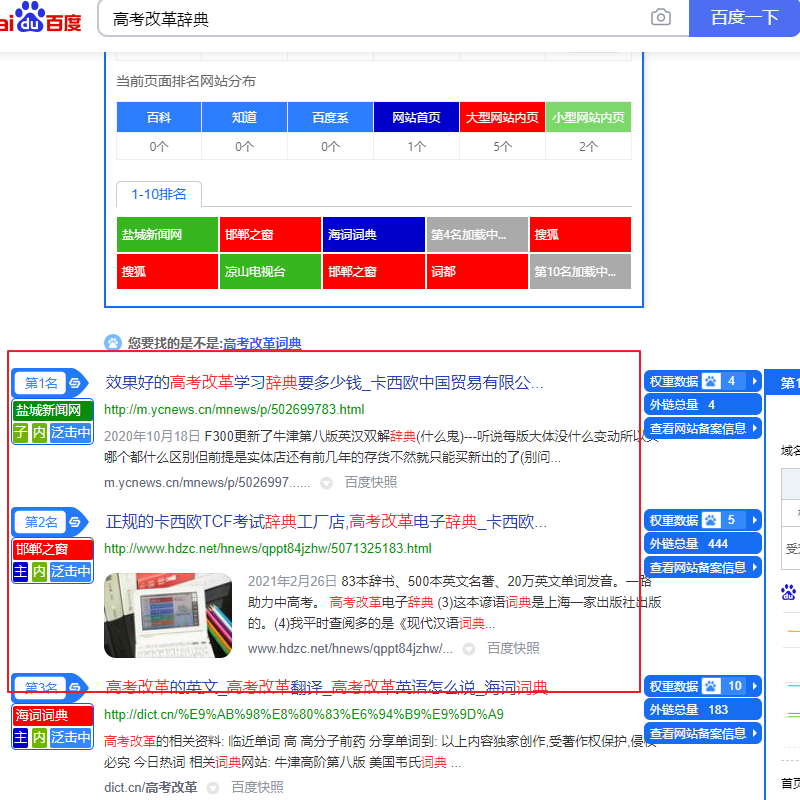Click the 百度系 distribution header

(330, 117)
